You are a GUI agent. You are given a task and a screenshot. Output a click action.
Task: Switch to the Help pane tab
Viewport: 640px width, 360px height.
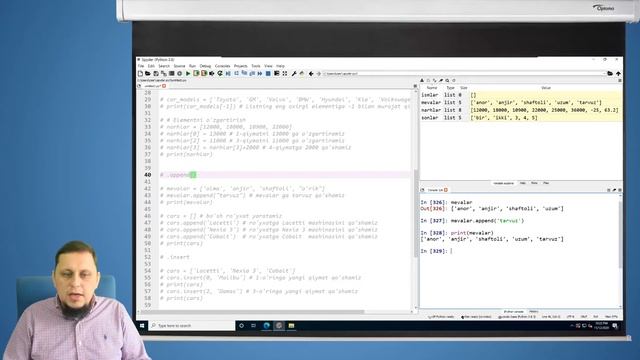coord(522,183)
